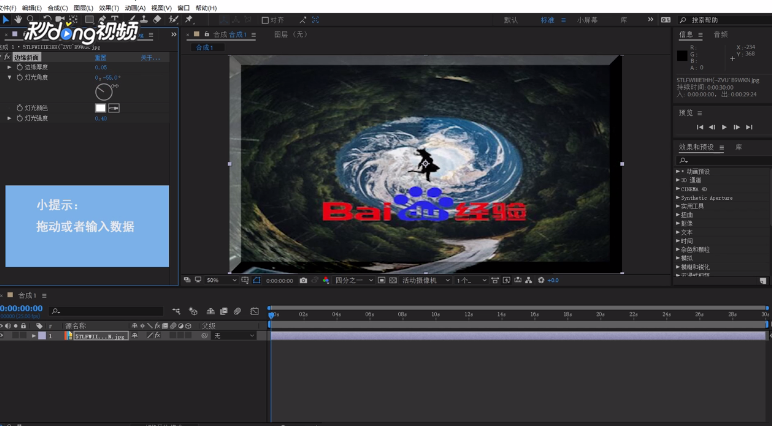
Task: Select the Puppet Pin tool
Action: point(189,20)
